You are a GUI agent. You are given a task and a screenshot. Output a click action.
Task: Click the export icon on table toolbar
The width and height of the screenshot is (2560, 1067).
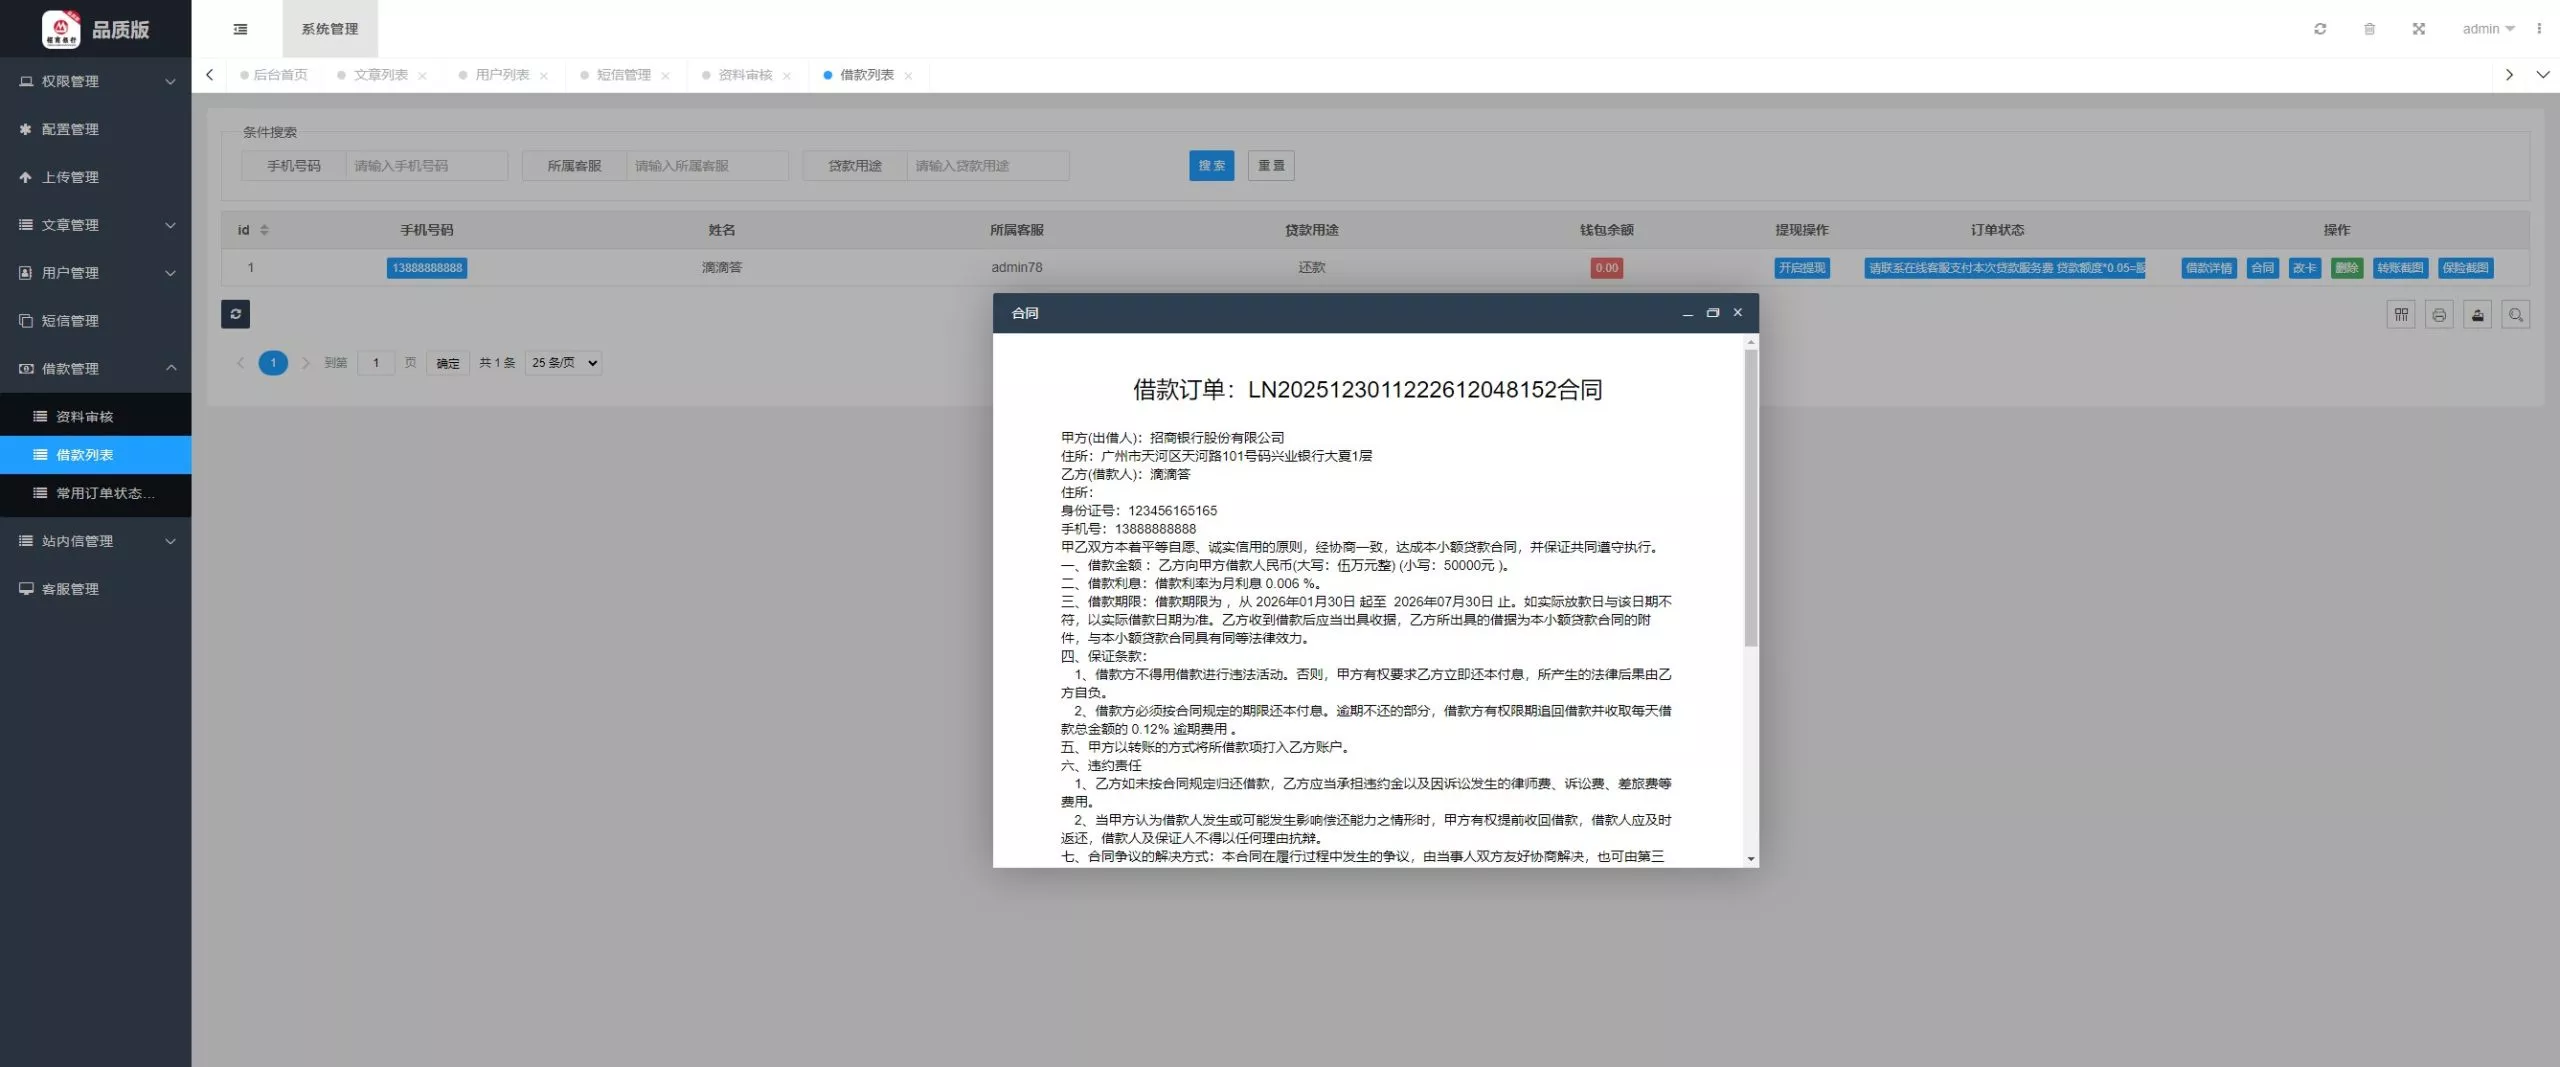2477,315
